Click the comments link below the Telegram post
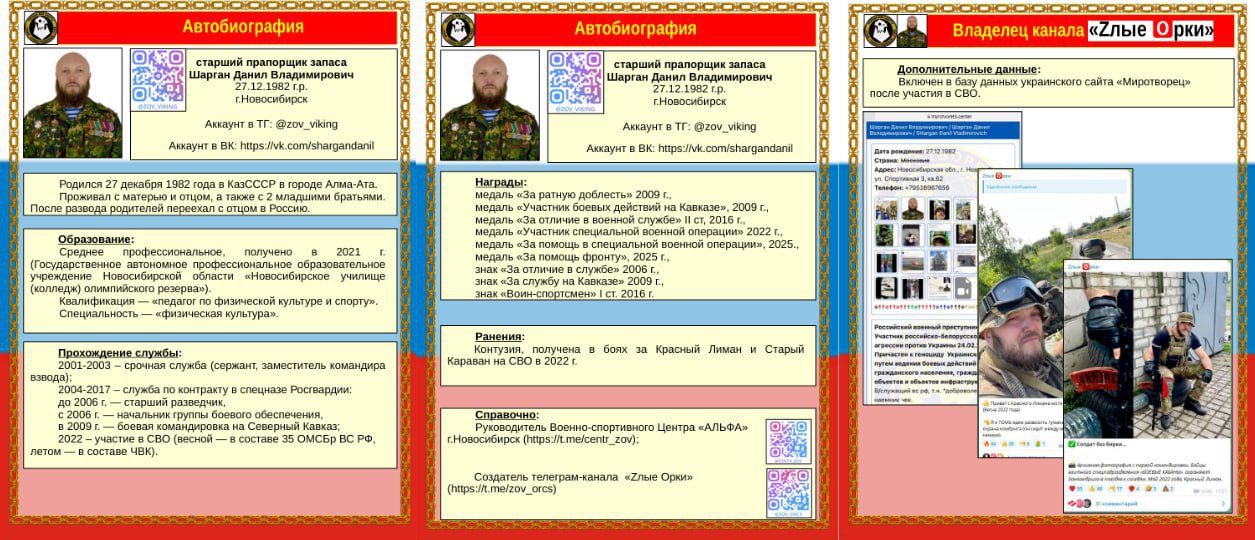The image size is (1255, 540). 1120,504
